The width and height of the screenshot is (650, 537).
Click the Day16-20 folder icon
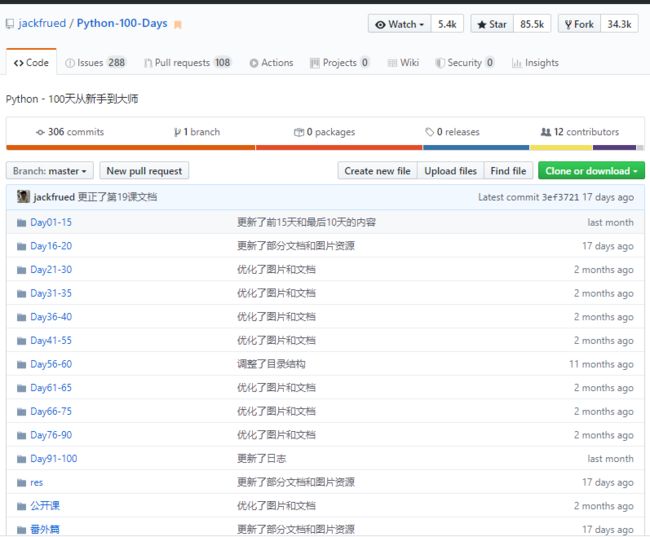tap(22, 247)
